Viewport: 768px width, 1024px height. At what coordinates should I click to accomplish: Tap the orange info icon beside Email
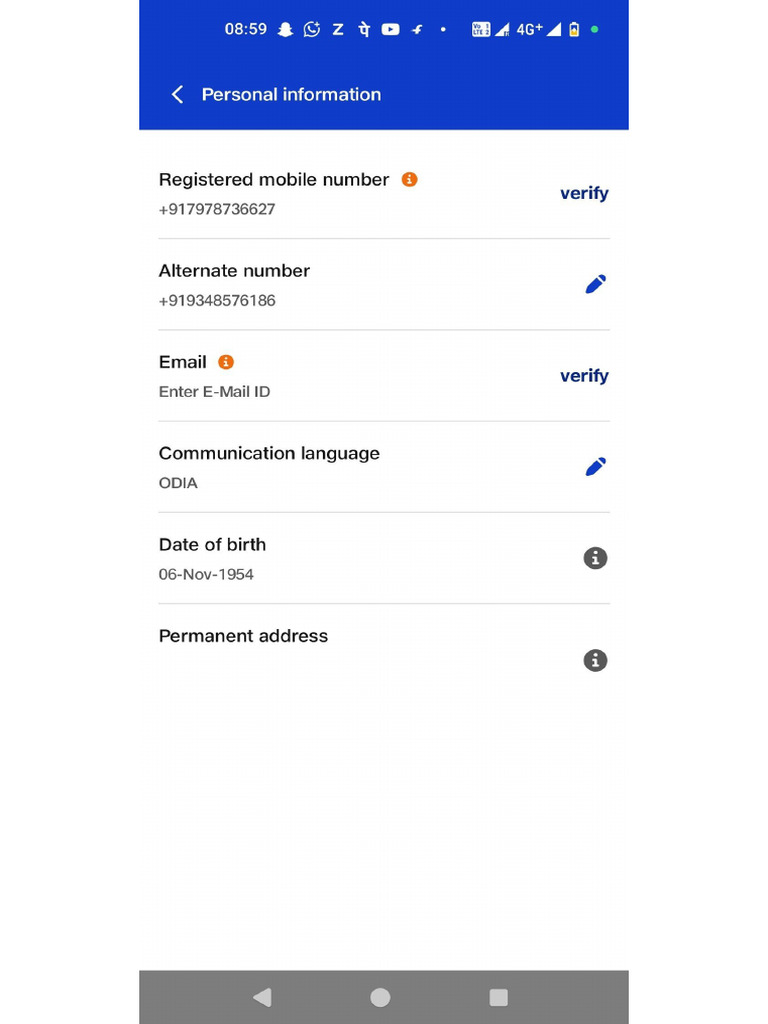(x=226, y=362)
